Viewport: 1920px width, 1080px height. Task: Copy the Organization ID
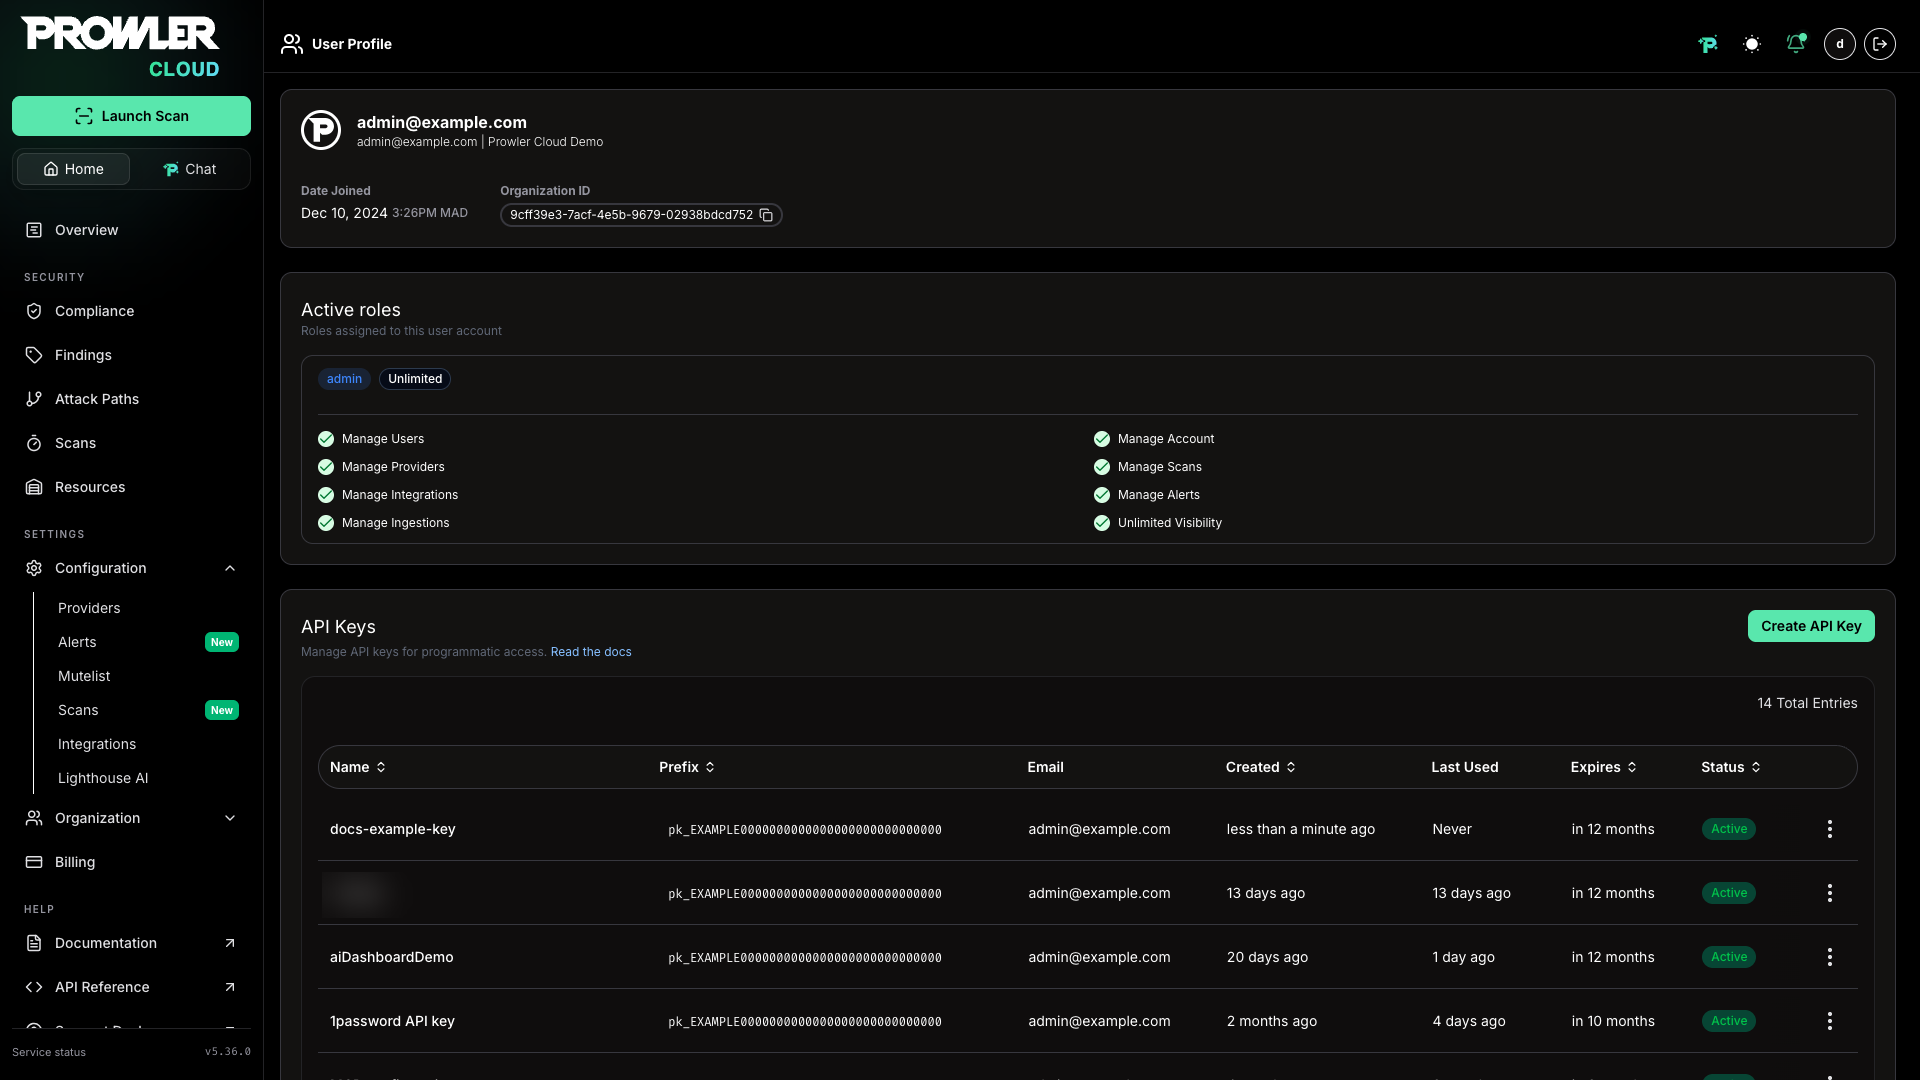click(766, 215)
